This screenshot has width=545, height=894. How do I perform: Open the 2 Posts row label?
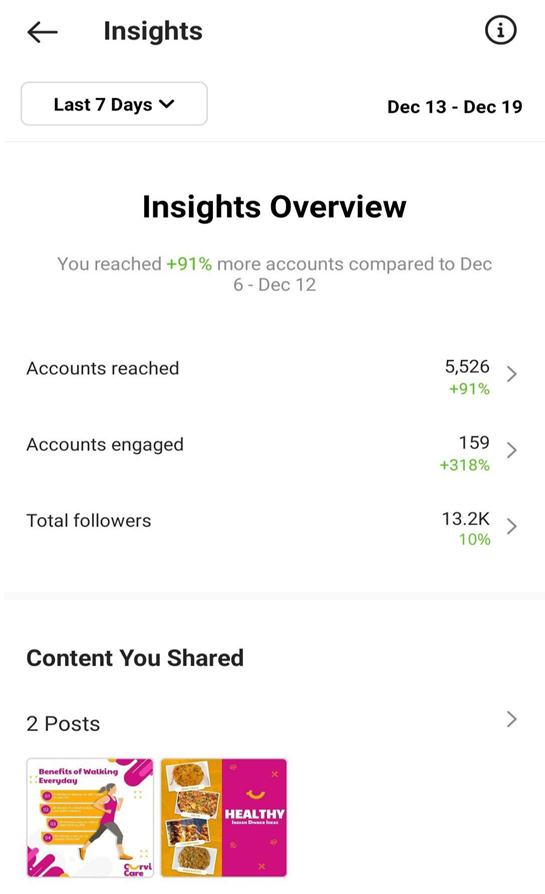click(x=63, y=724)
